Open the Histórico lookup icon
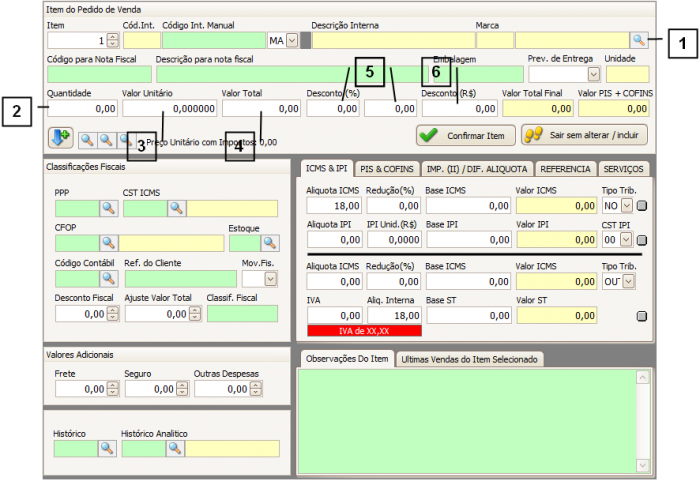Image resolution: width=700 pixels, height=481 pixels. (108, 449)
